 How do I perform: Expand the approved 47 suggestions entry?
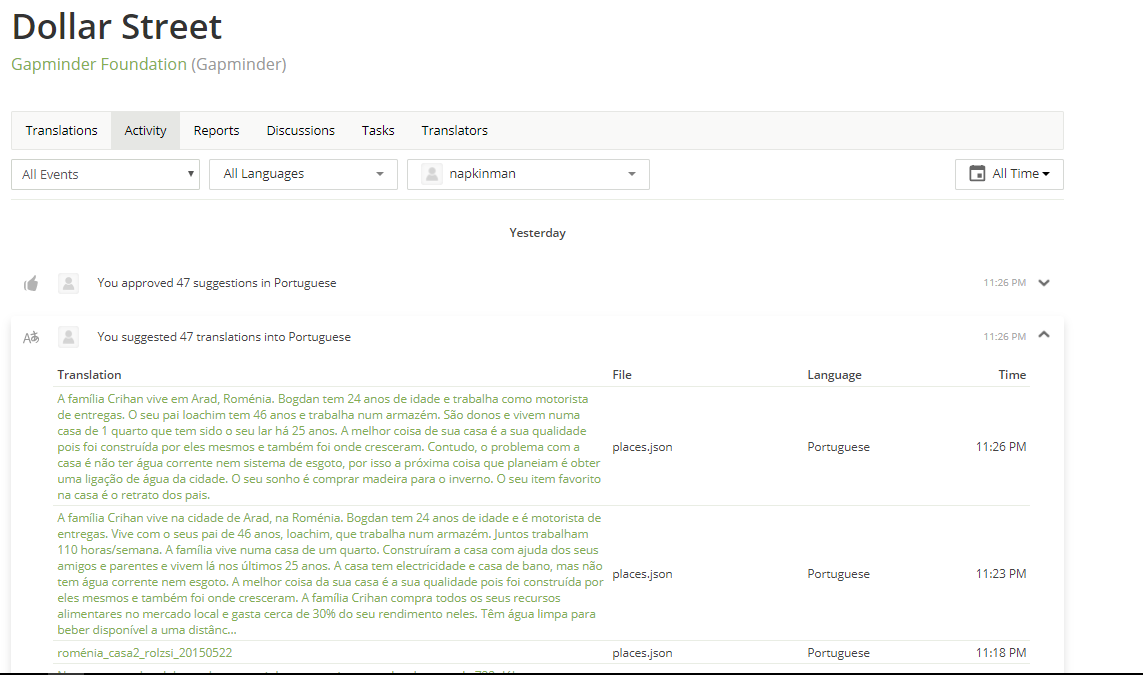point(1044,283)
